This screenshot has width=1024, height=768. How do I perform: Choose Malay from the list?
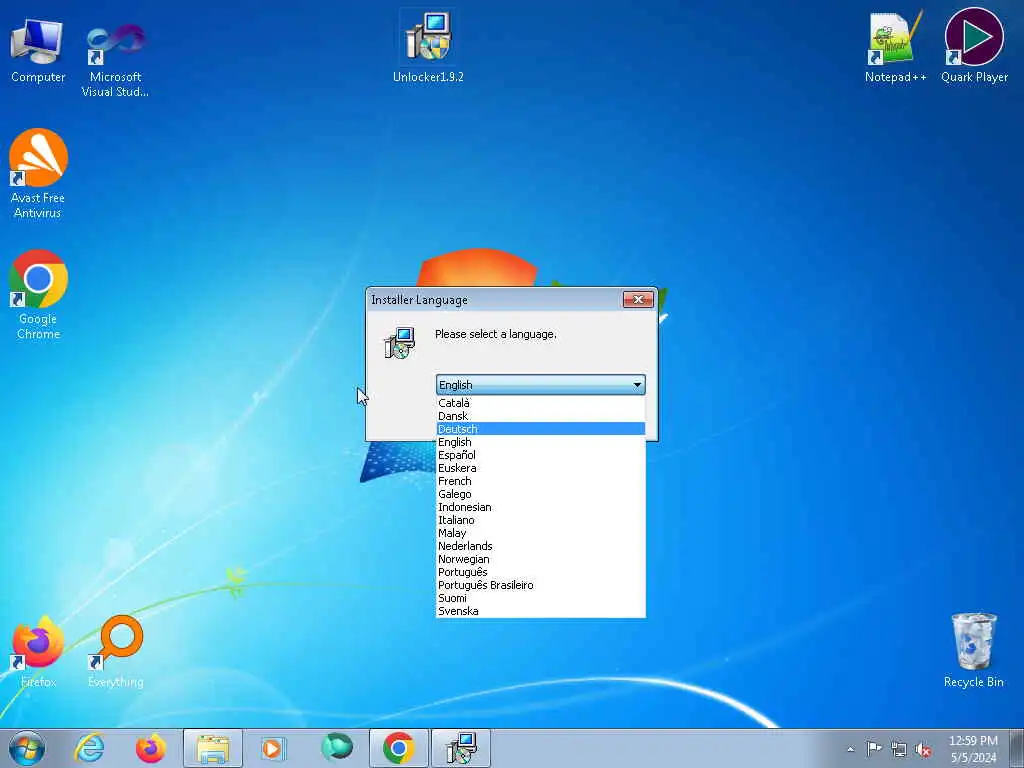[x=541, y=533]
